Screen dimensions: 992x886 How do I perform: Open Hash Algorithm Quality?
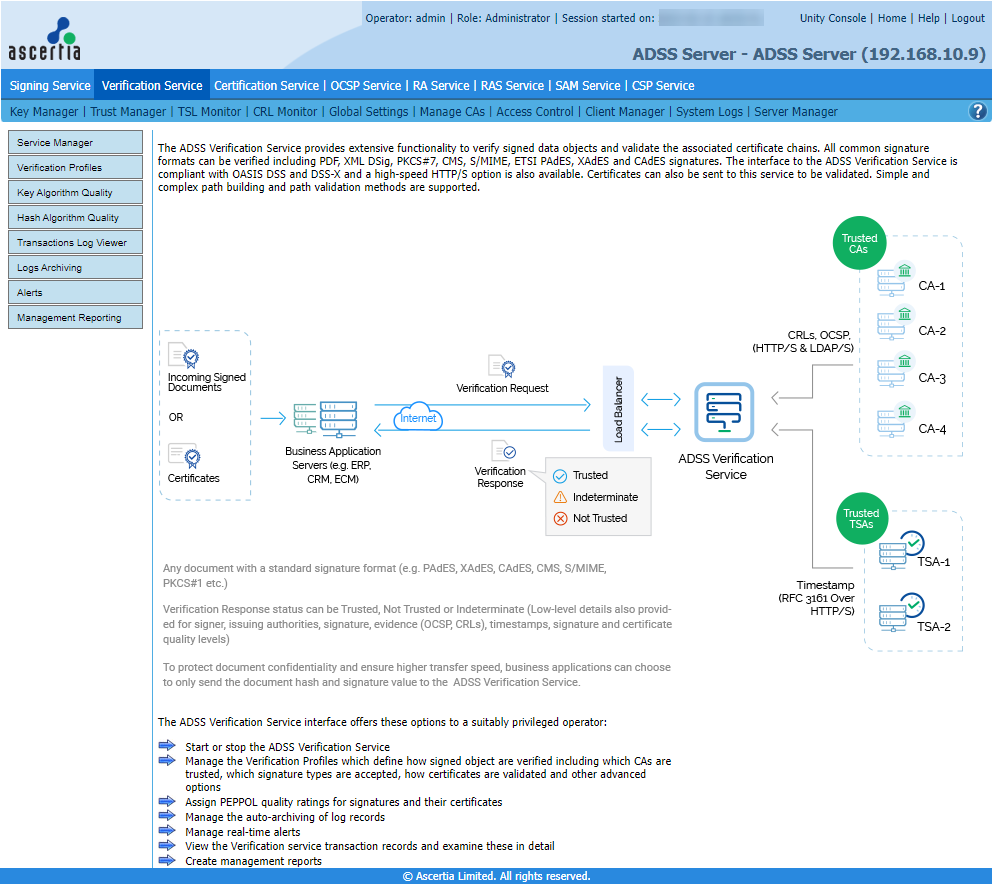coord(75,217)
